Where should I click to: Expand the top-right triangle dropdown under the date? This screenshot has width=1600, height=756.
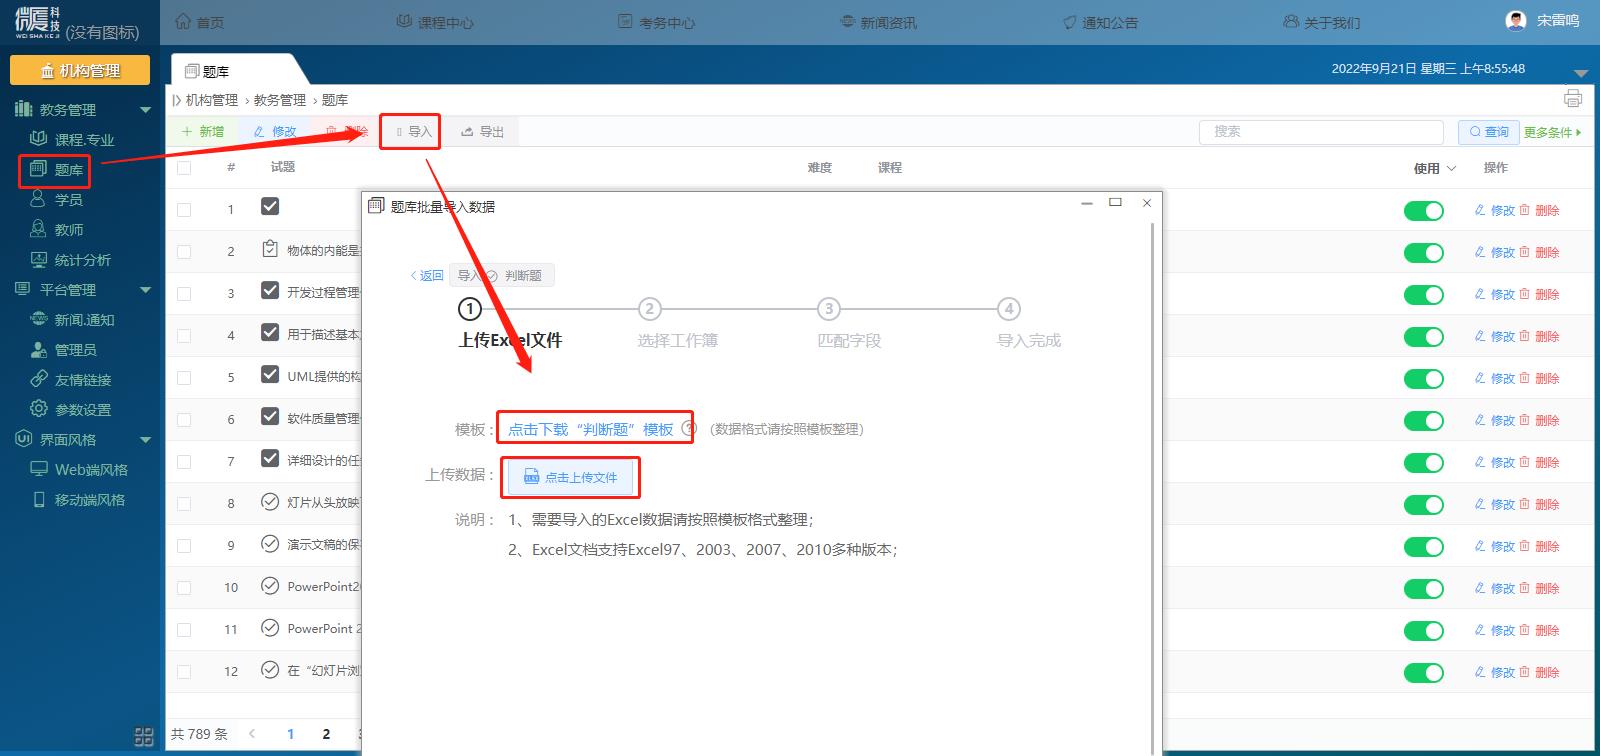1581,73
